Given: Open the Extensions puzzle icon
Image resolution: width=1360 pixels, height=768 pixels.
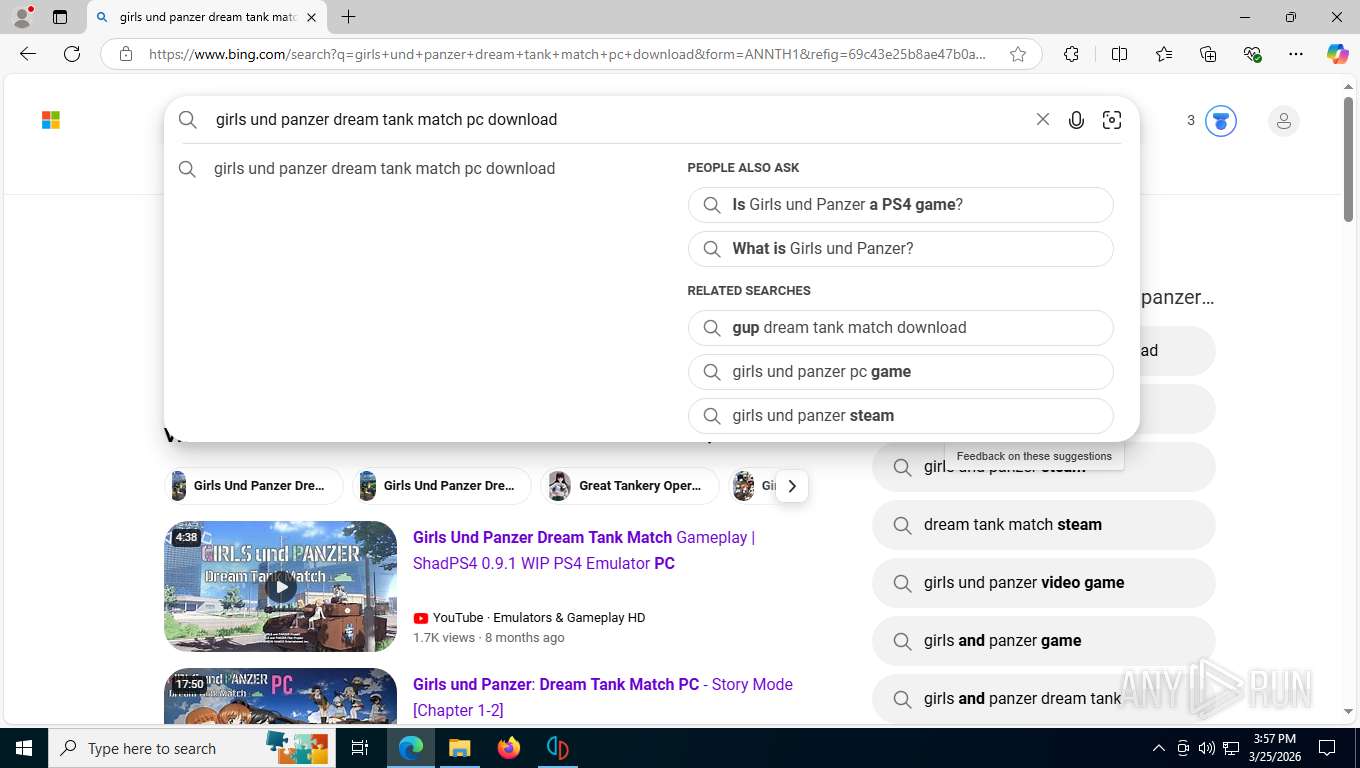Looking at the screenshot, I should click(1071, 54).
